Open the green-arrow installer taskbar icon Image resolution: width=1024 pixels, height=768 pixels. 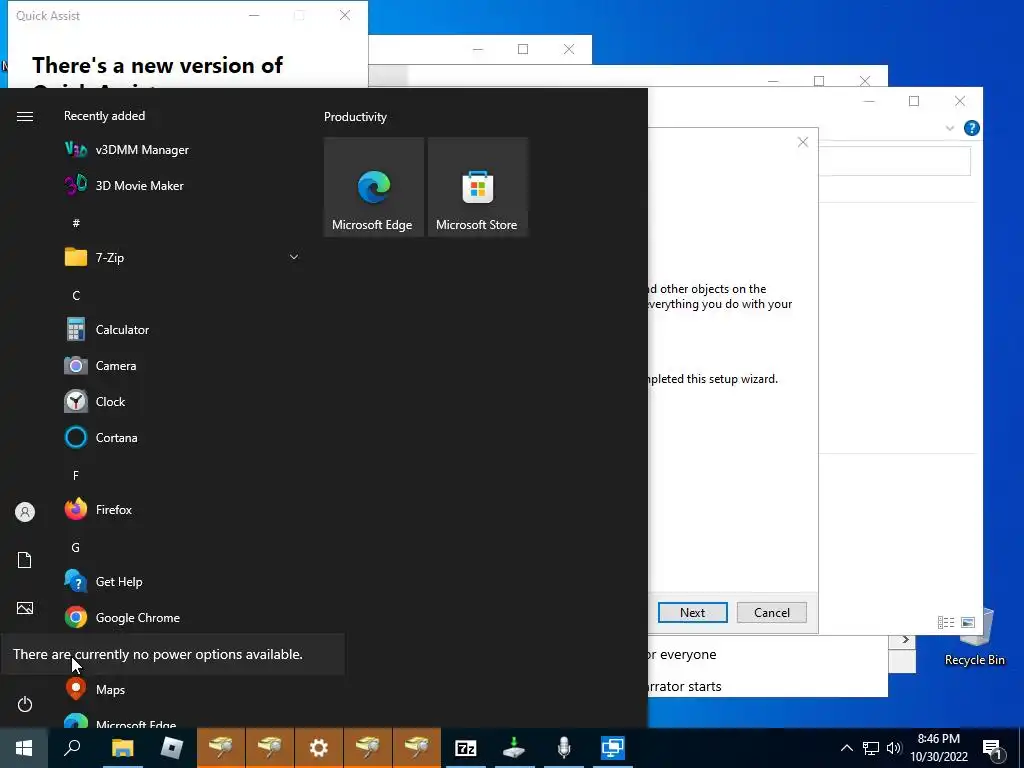(515, 748)
